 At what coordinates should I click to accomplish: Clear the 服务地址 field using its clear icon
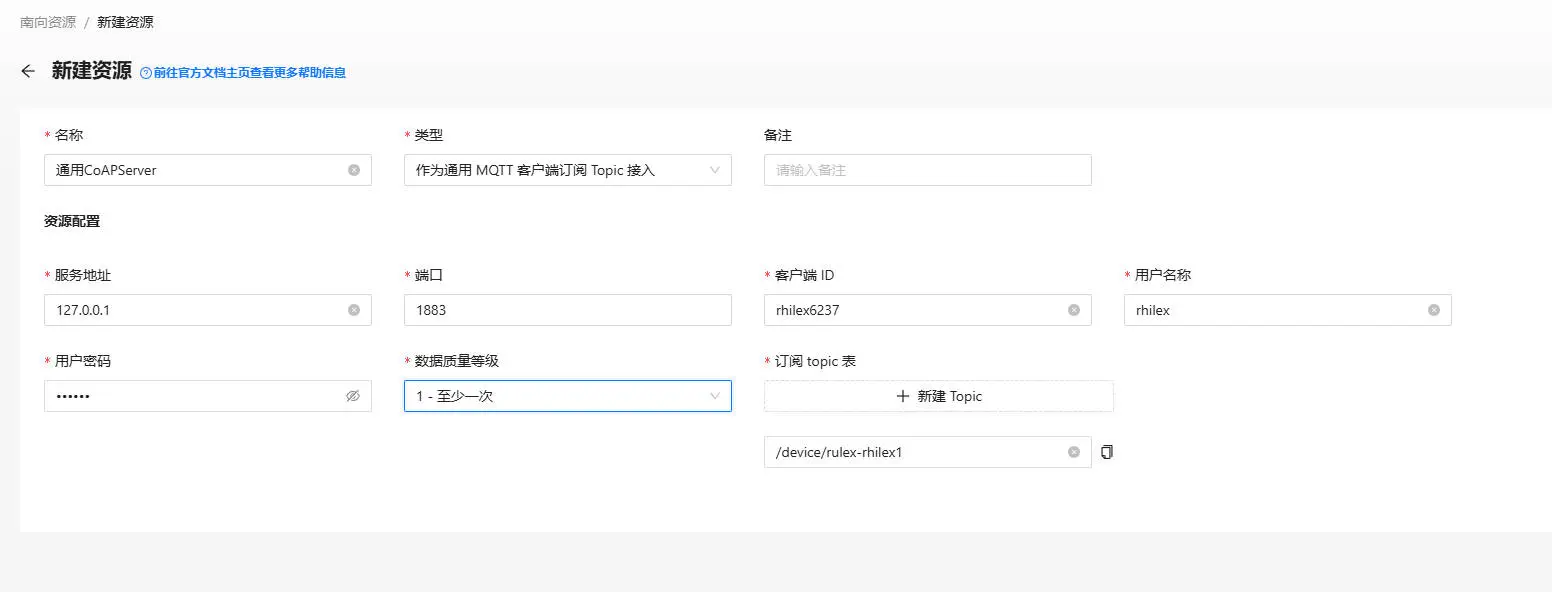(354, 310)
